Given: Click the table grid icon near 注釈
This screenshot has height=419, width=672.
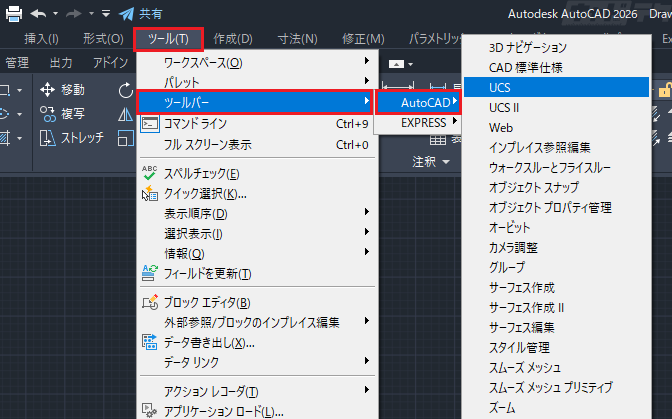Looking at the screenshot, I should point(438,140).
